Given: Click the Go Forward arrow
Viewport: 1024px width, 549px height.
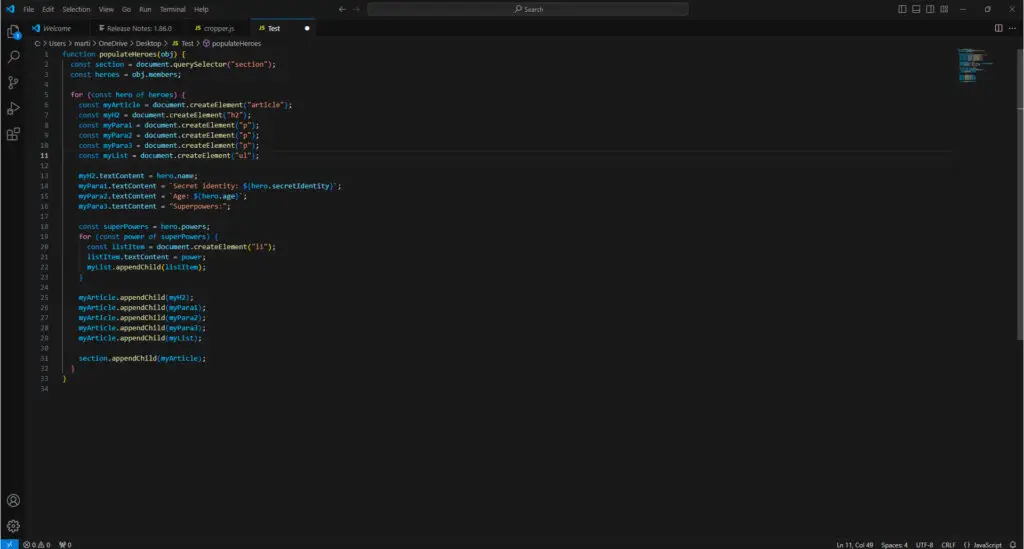Looking at the screenshot, I should pyautogui.click(x=357, y=9).
